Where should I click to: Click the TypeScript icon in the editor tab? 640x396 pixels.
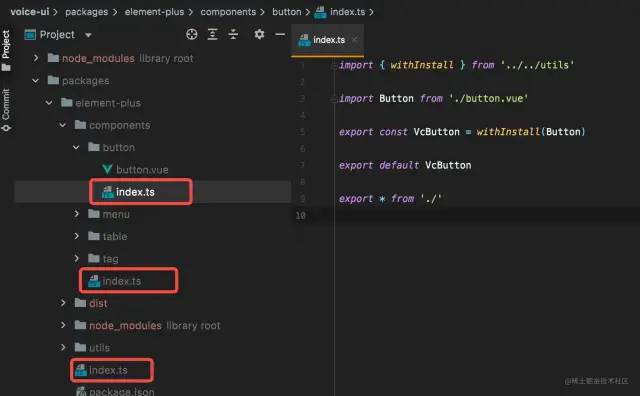[304, 40]
